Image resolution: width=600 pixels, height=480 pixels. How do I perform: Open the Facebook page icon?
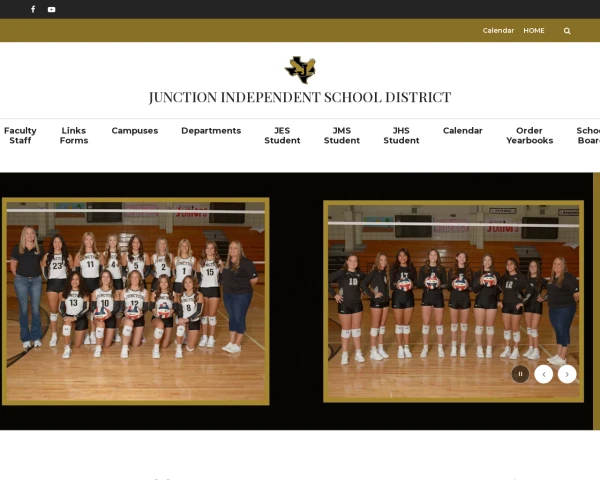[x=33, y=9]
